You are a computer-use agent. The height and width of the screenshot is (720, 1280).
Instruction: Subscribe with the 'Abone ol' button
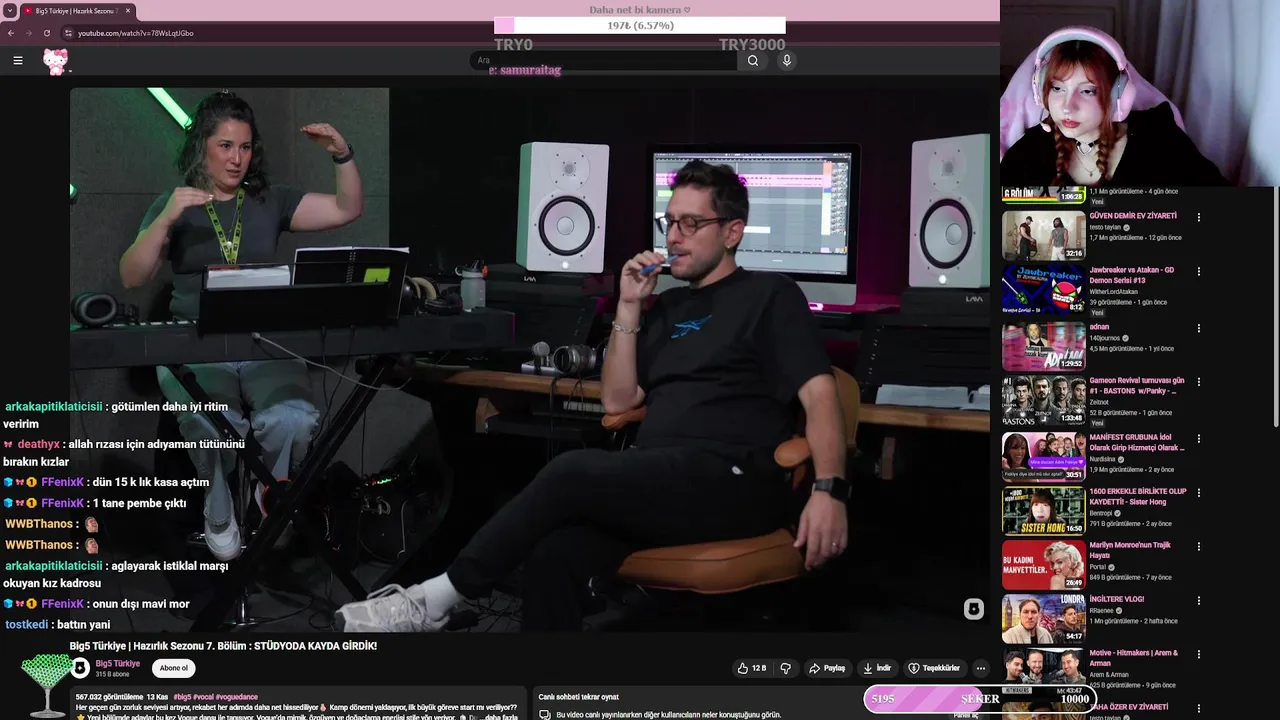tap(174, 668)
